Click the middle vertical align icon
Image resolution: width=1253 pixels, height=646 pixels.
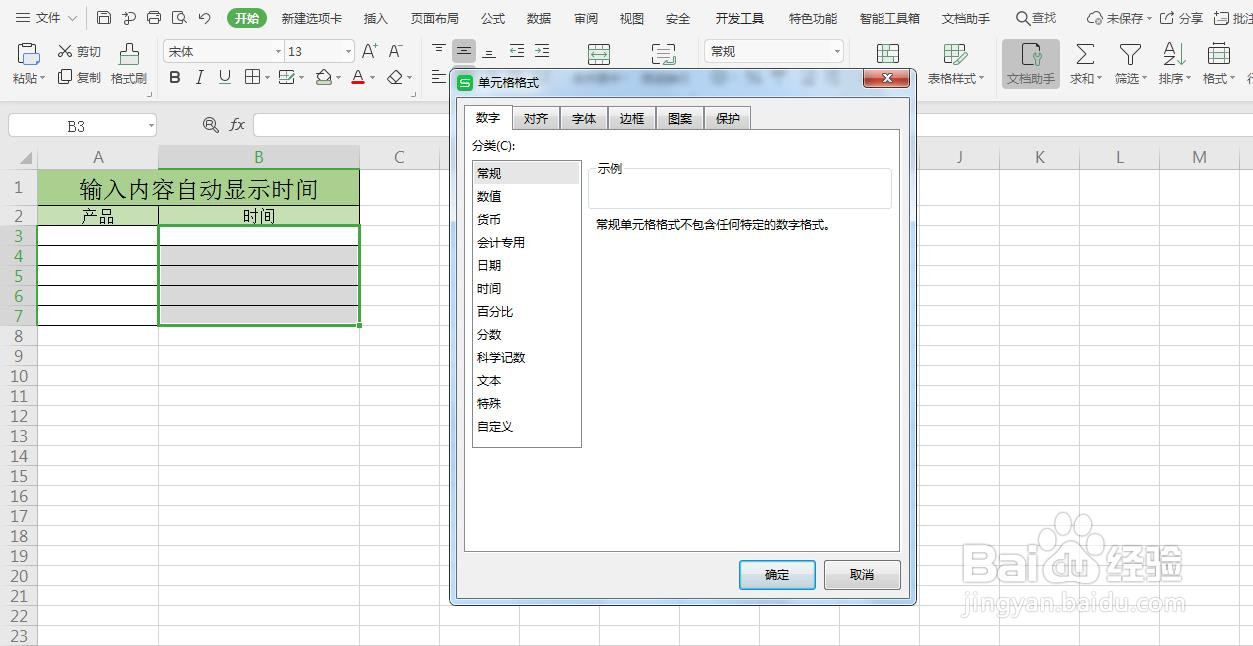[464, 51]
